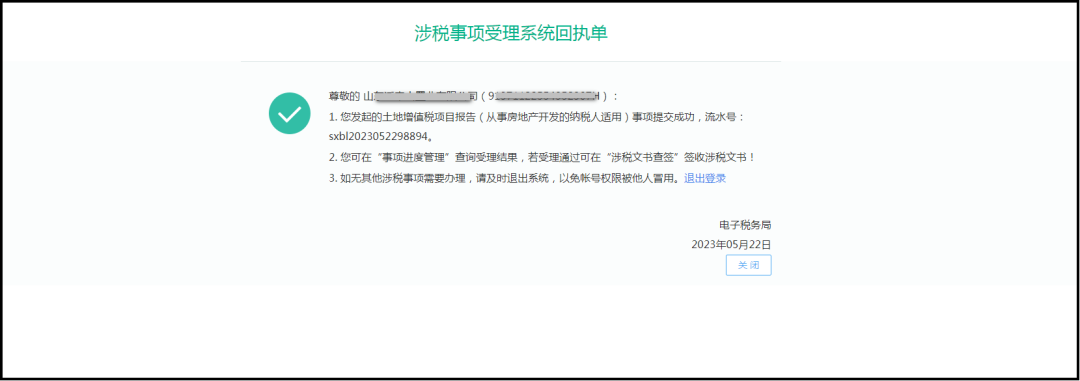1080x381 pixels.
Task: Click the greeting line starting 尊敬的
Action: click(x=474, y=95)
